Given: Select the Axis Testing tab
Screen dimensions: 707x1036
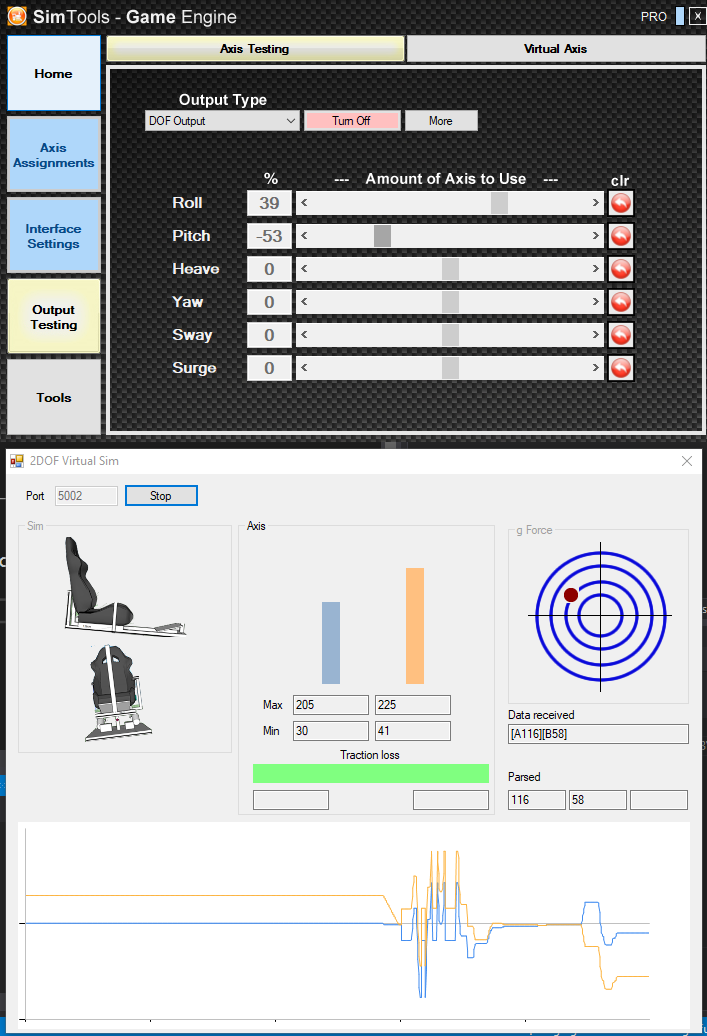Looking at the screenshot, I should [x=255, y=49].
